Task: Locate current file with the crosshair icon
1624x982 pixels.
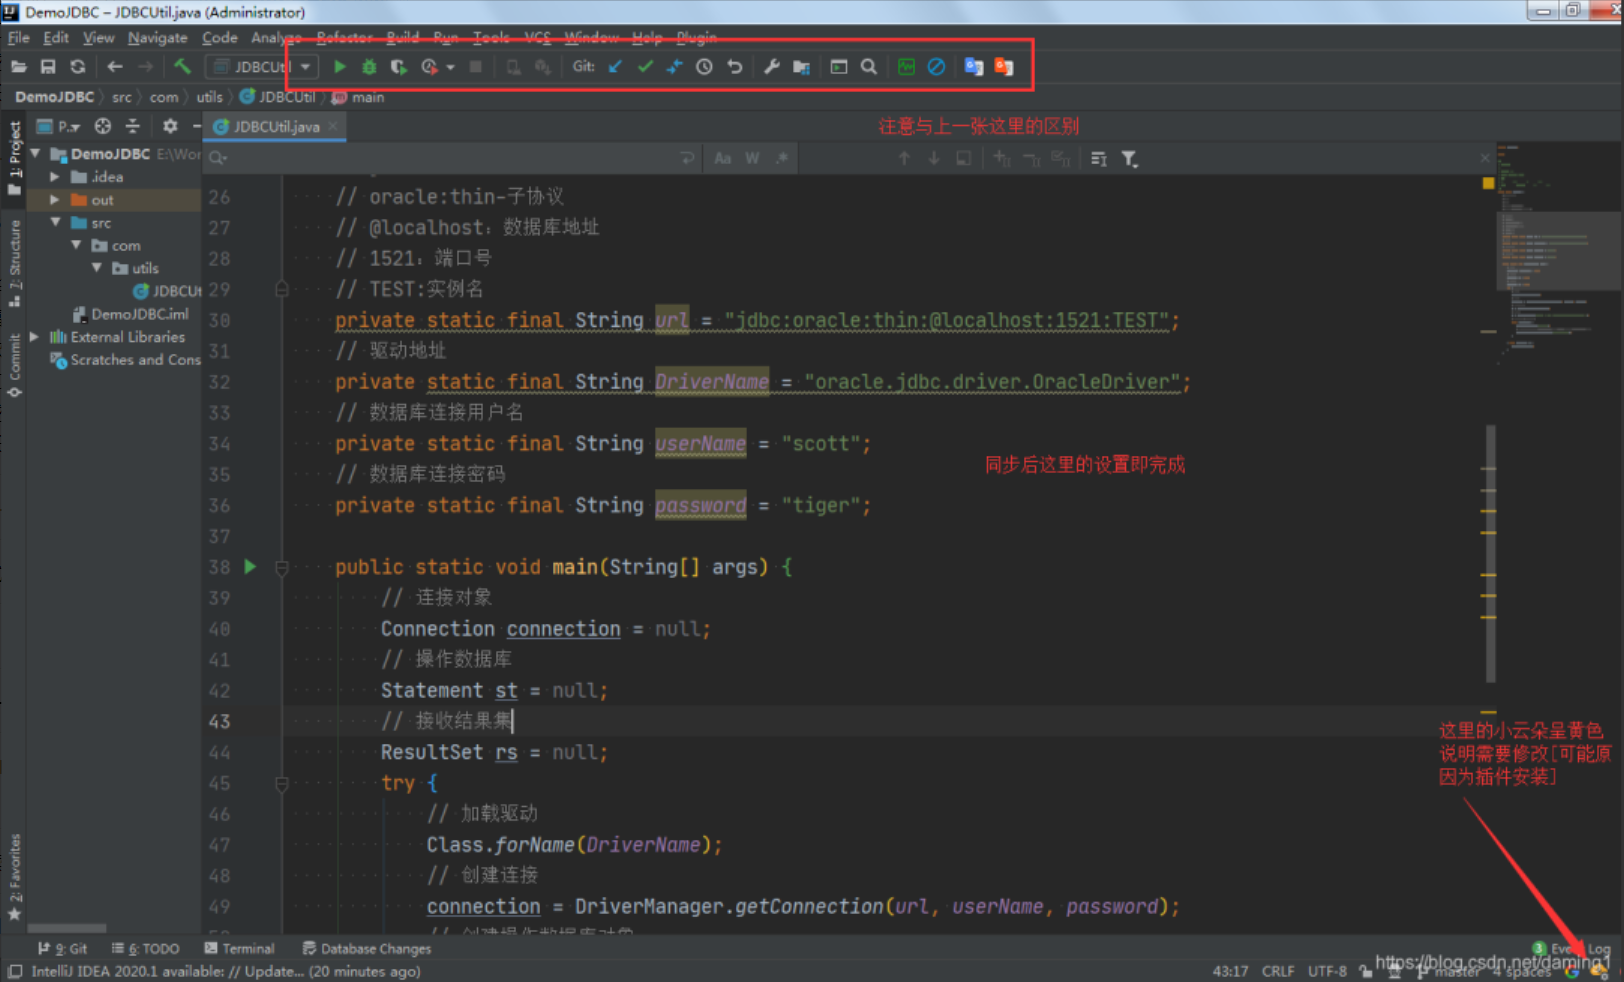Action: tap(102, 127)
